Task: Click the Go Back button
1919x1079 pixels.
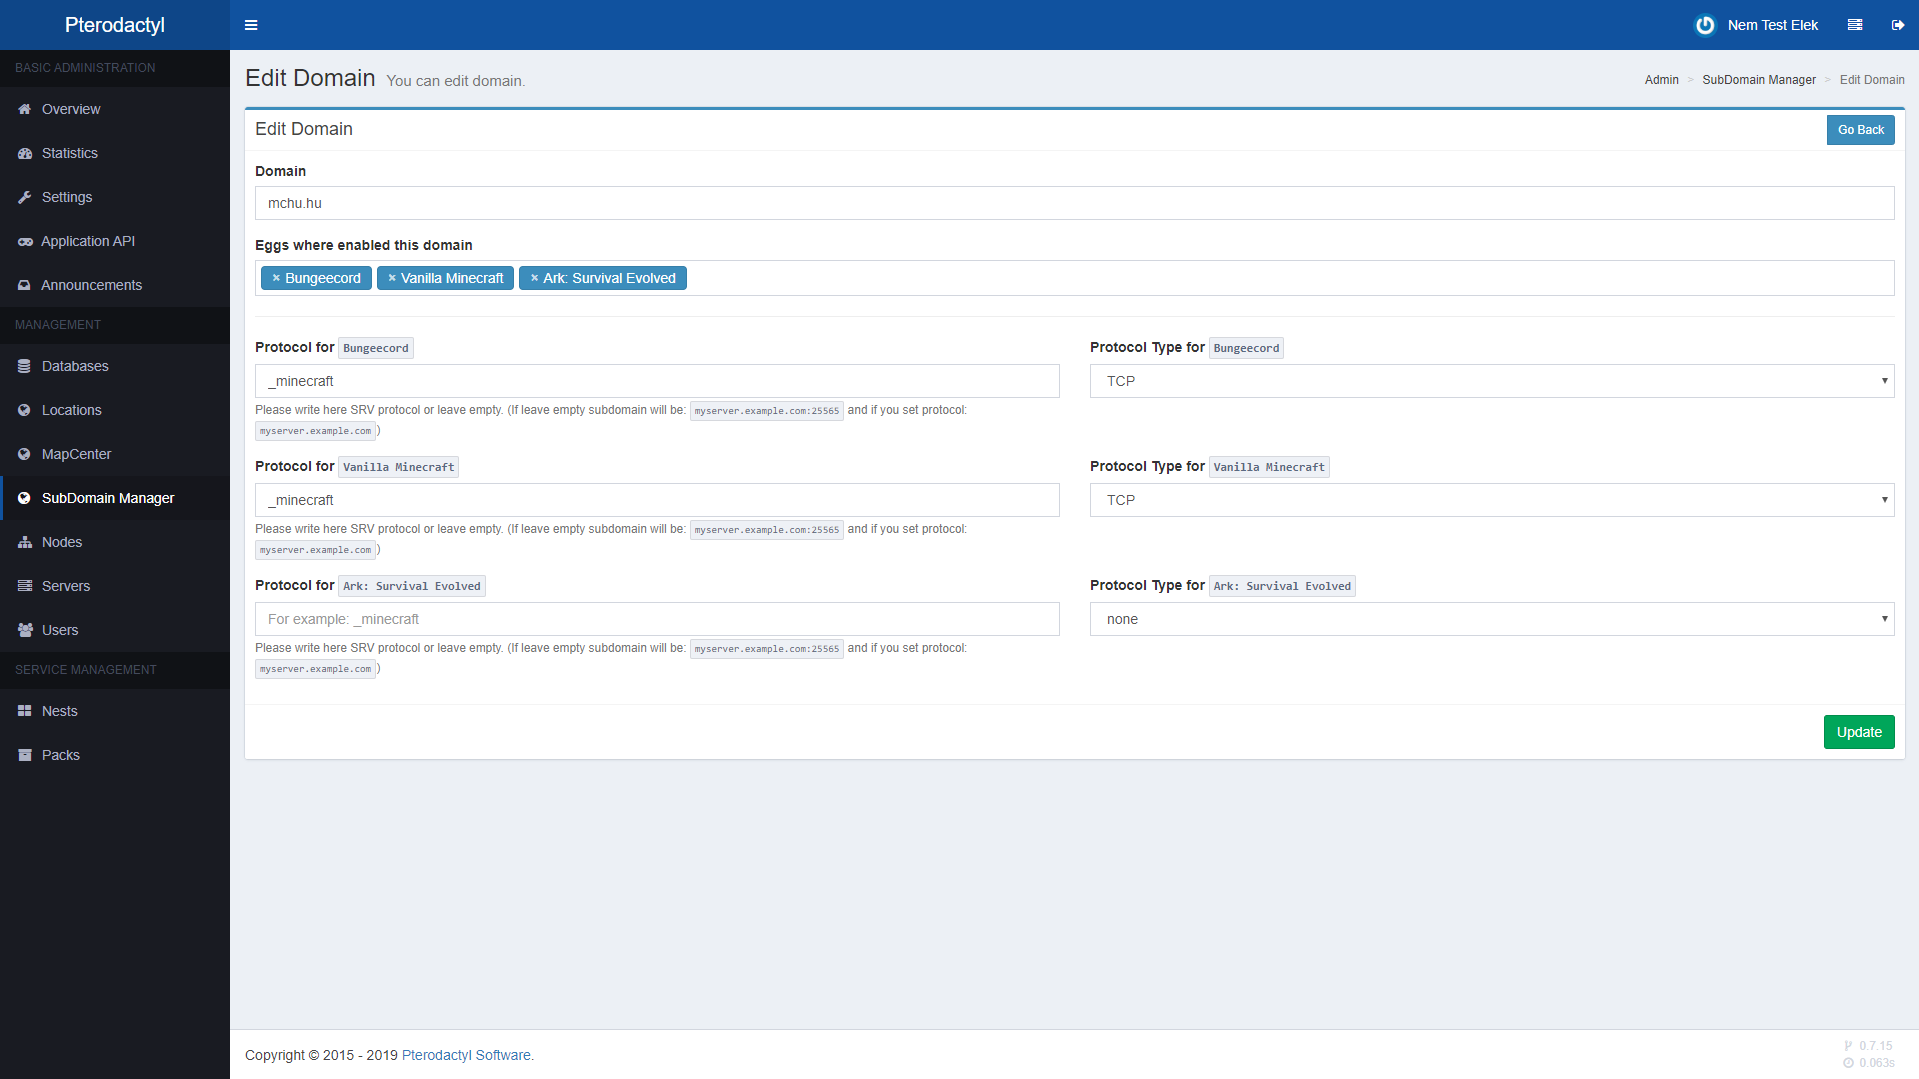Action: 1860,130
